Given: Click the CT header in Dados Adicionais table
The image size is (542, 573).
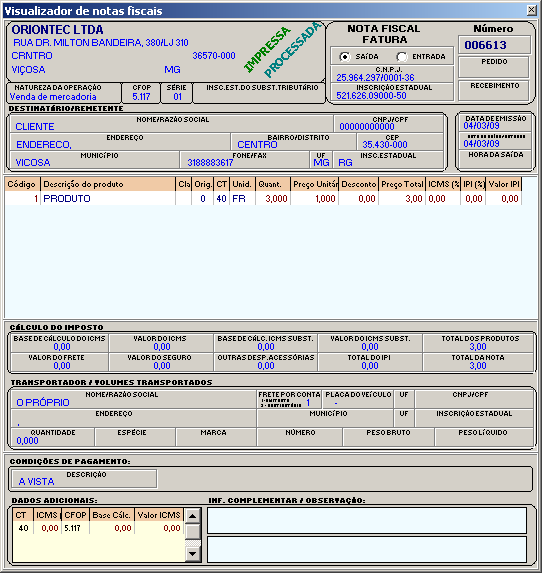Looking at the screenshot, I should pyautogui.click(x=23, y=515).
